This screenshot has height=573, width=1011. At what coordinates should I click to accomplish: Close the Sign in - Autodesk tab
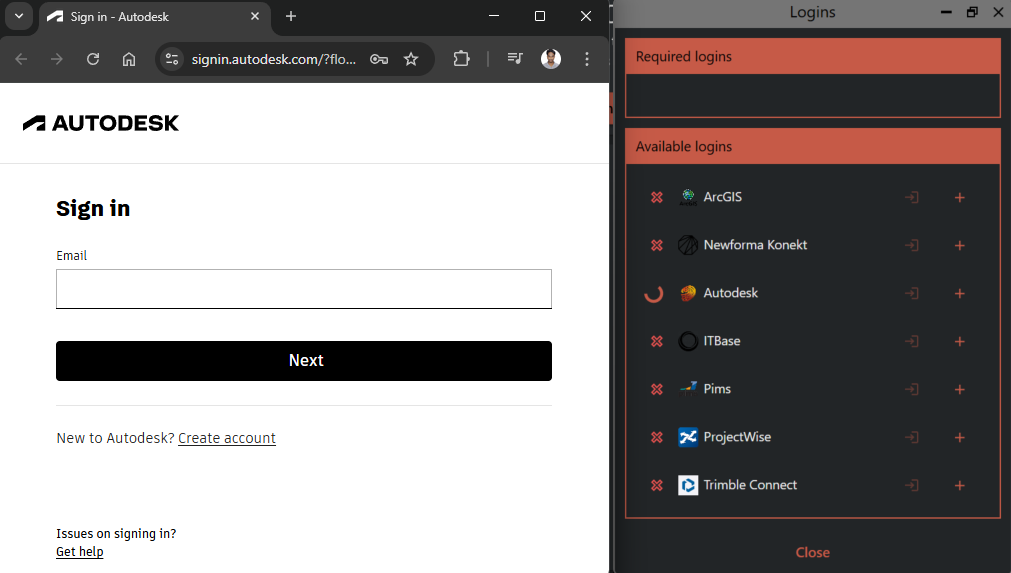tap(255, 16)
